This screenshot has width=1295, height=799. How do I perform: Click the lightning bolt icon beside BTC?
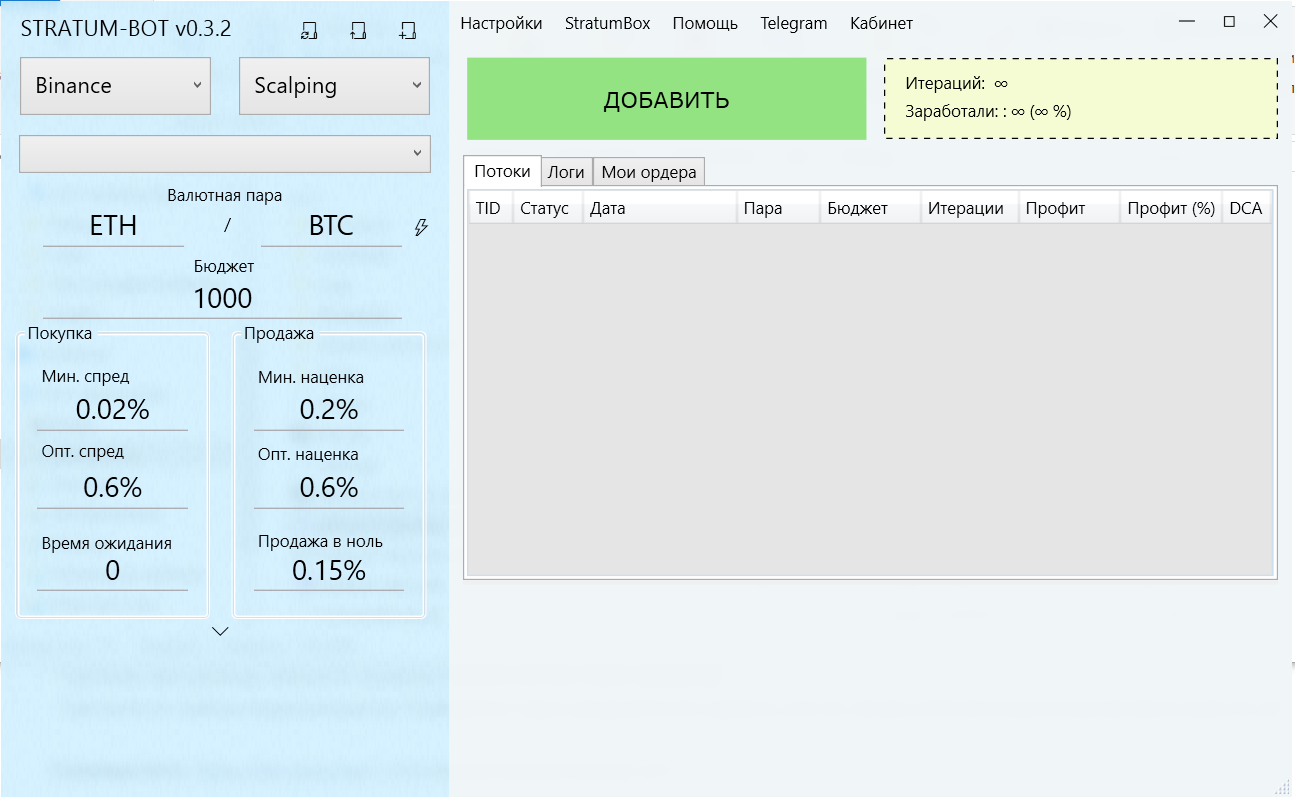(421, 228)
